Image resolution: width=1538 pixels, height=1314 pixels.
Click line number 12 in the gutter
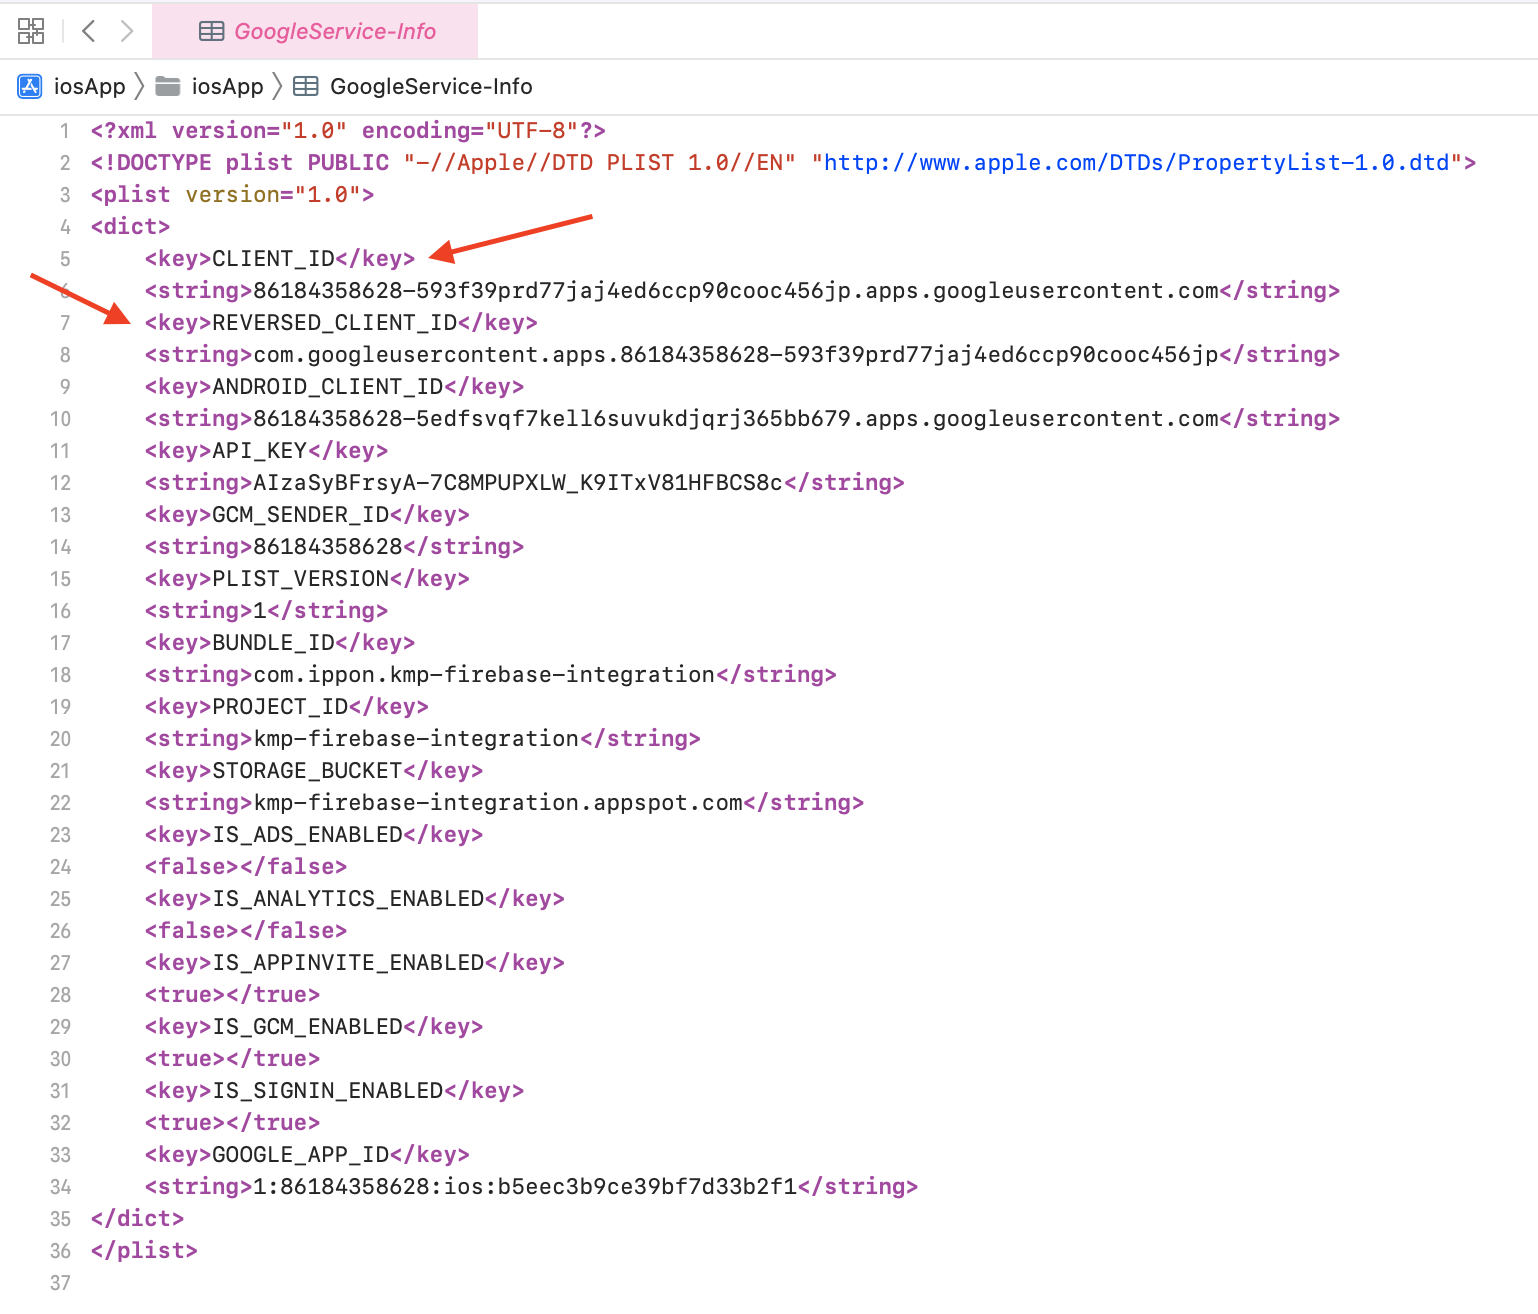click(x=60, y=483)
